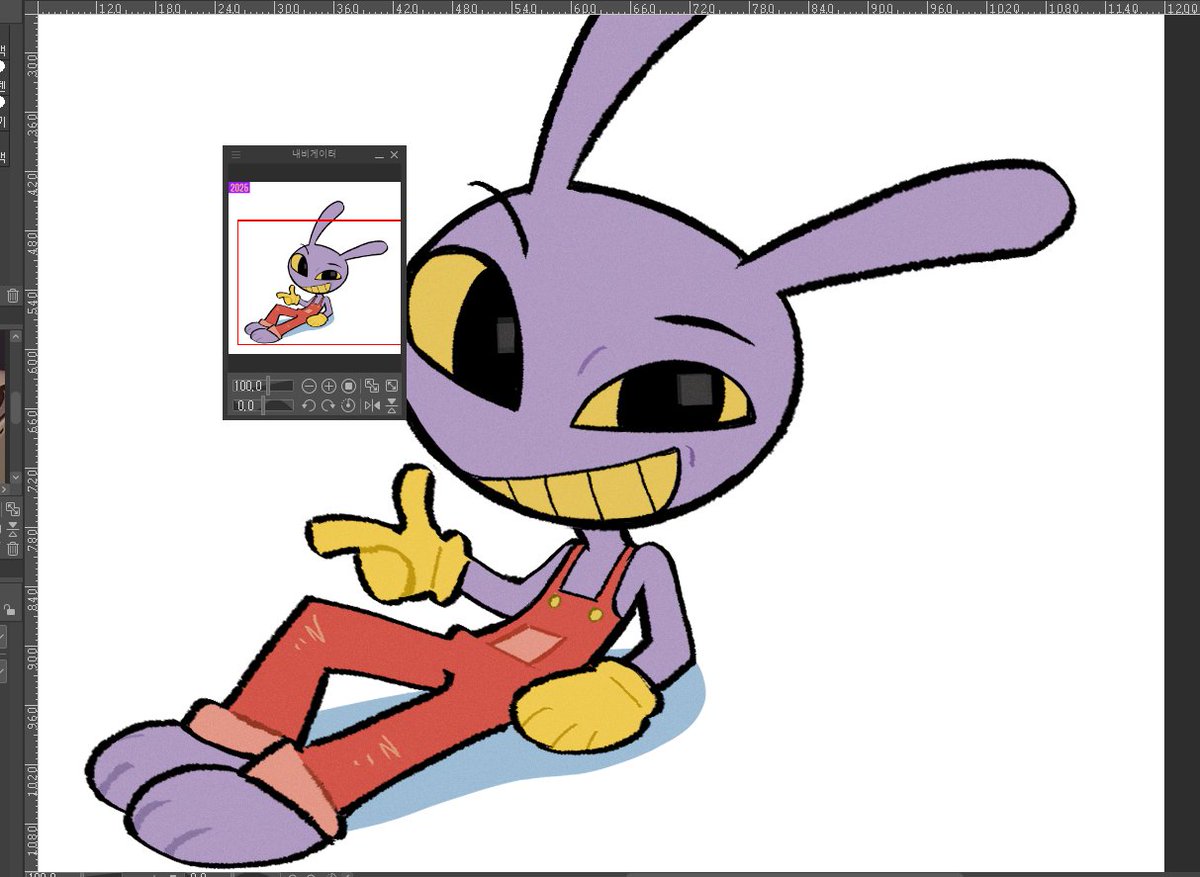Click the Navigator preview thumbnail of the character
The image size is (1200, 877).
click(314, 267)
